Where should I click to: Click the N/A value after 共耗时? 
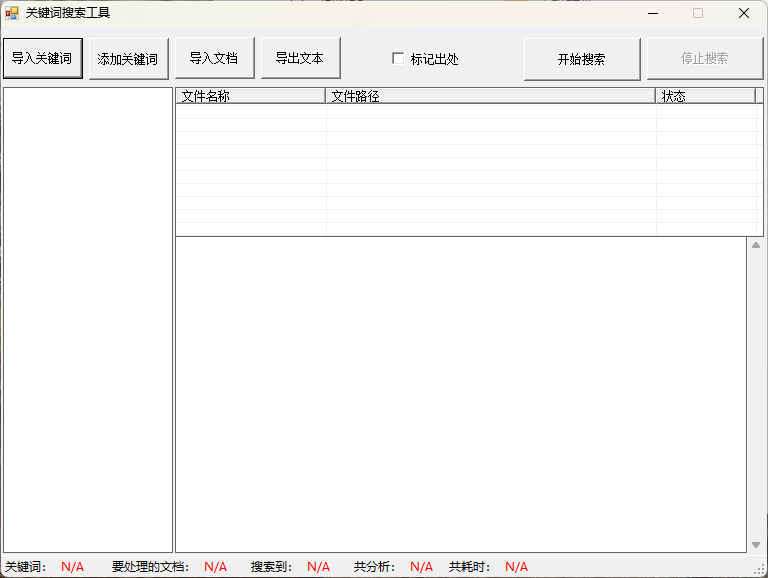tap(516, 567)
